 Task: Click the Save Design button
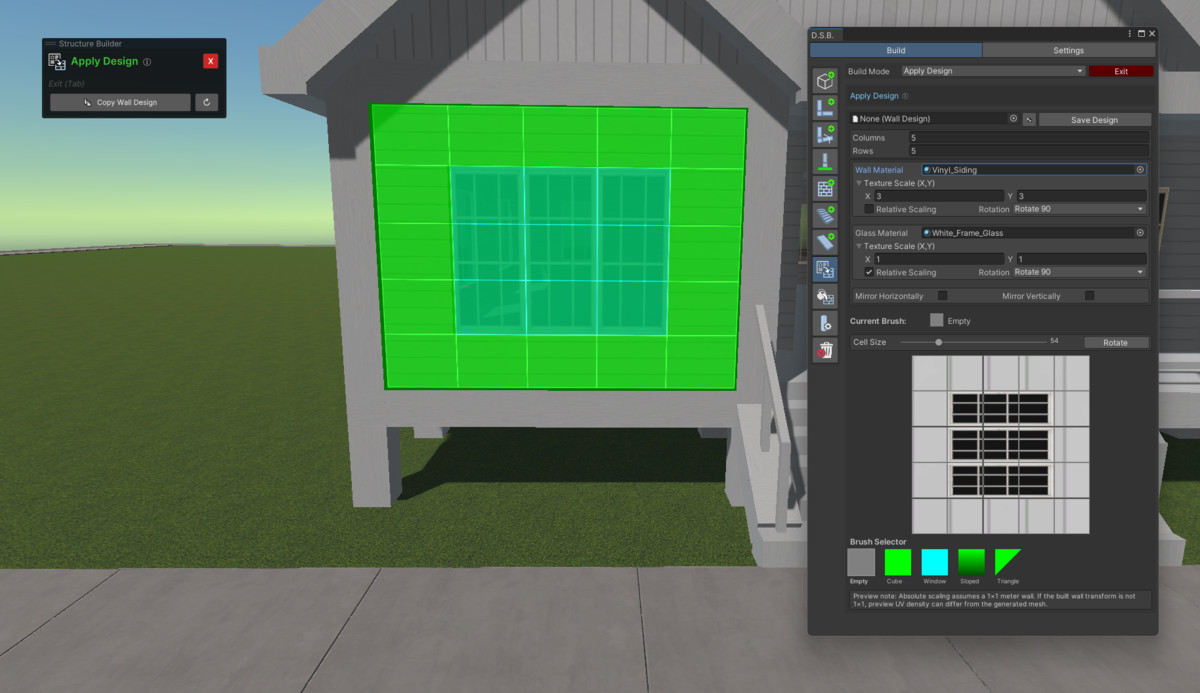[x=1094, y=120]
